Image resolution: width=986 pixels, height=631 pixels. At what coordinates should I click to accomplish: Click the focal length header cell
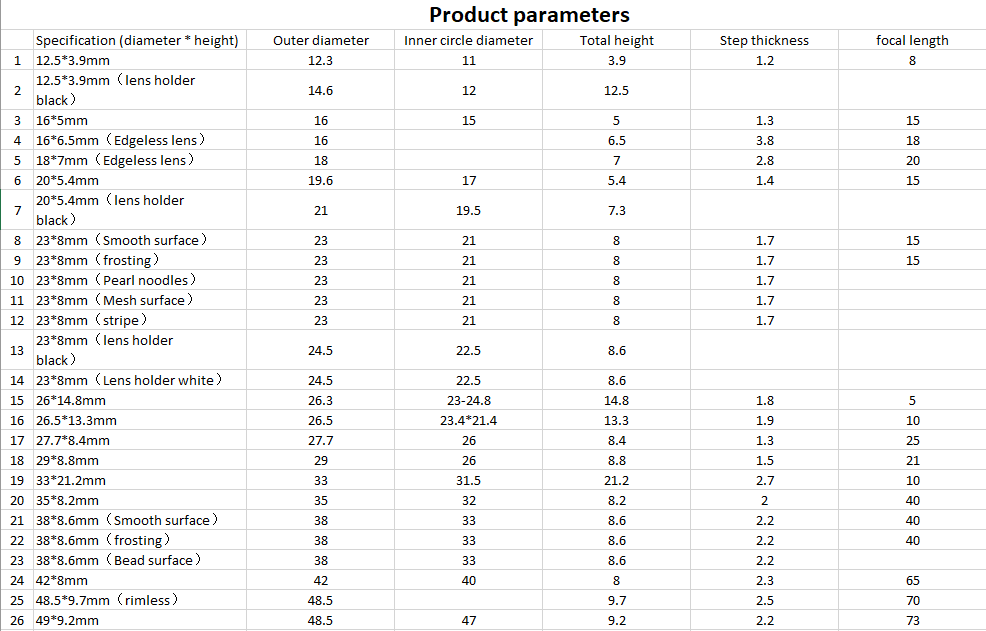pyautogui.click(x=912, y=40)
